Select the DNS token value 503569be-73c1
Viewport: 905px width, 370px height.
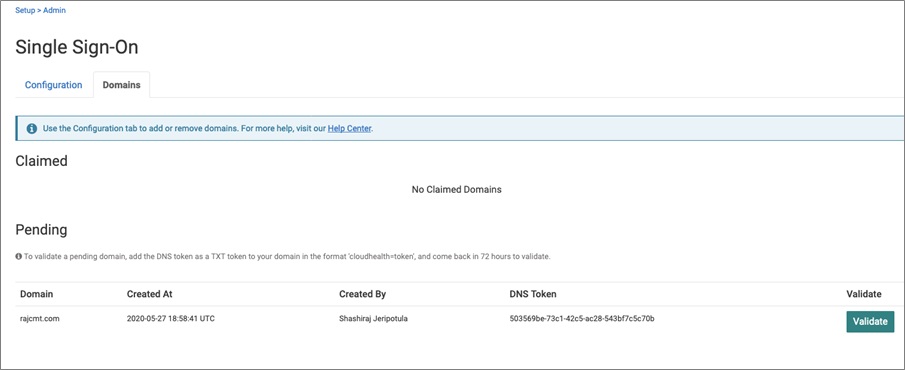tap(582, 318)
